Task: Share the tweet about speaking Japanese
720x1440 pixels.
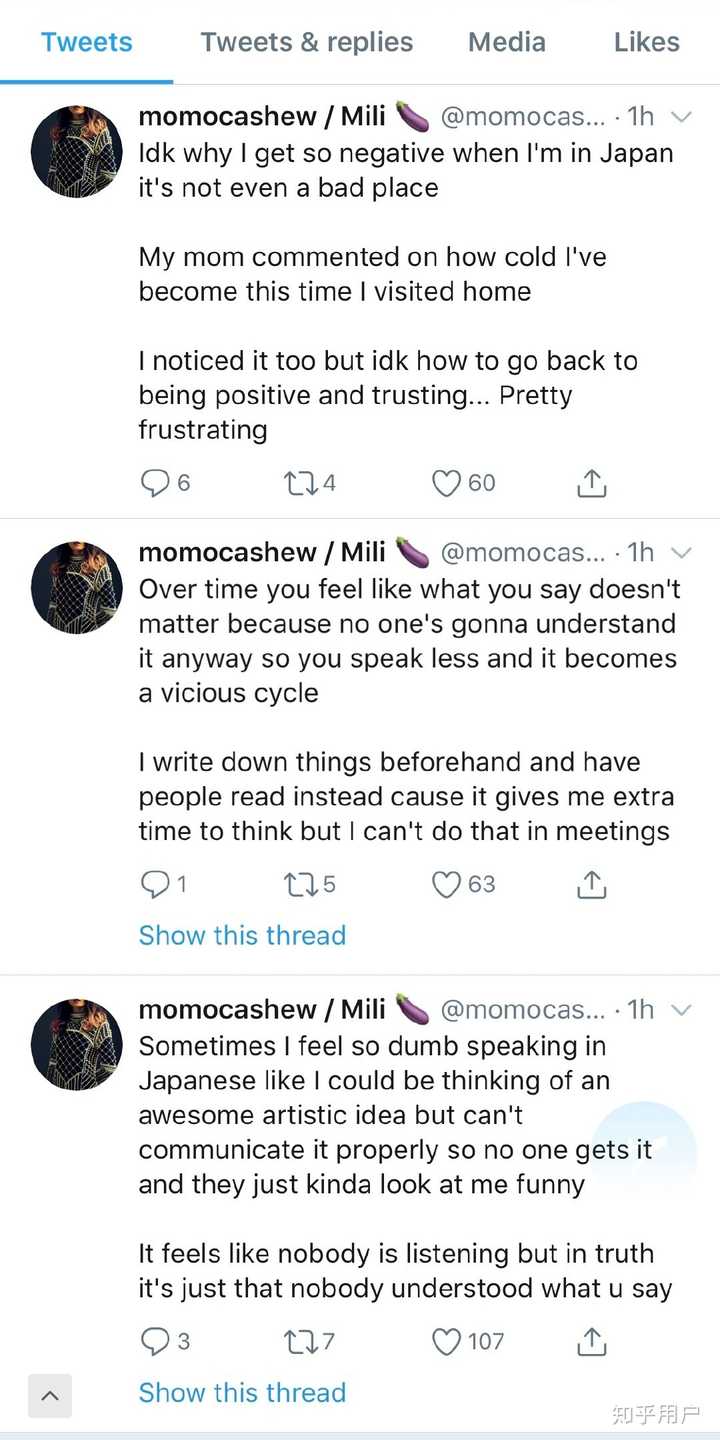Action: tap(592, 1341)
